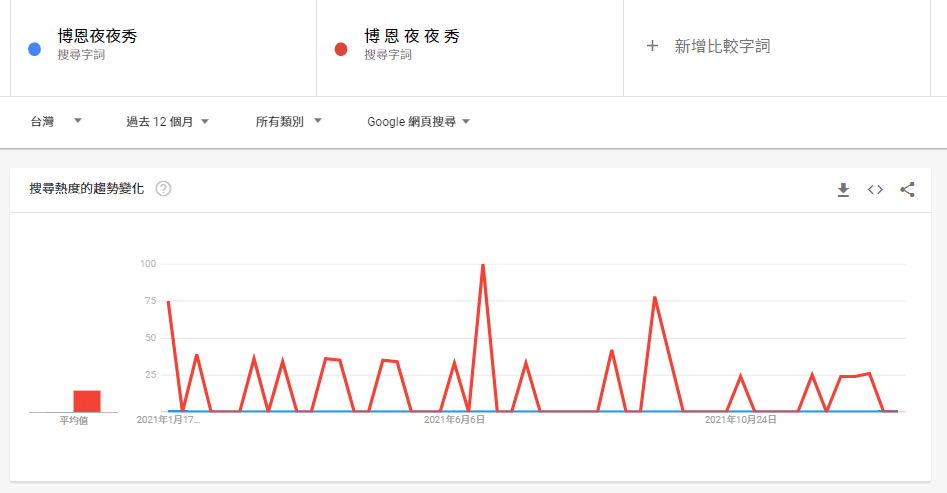This screenshot has width=947, height=493.
Task: Edit the spaced term 博 恩 夜 夜 秀 (red)
Action: [412, 36]
